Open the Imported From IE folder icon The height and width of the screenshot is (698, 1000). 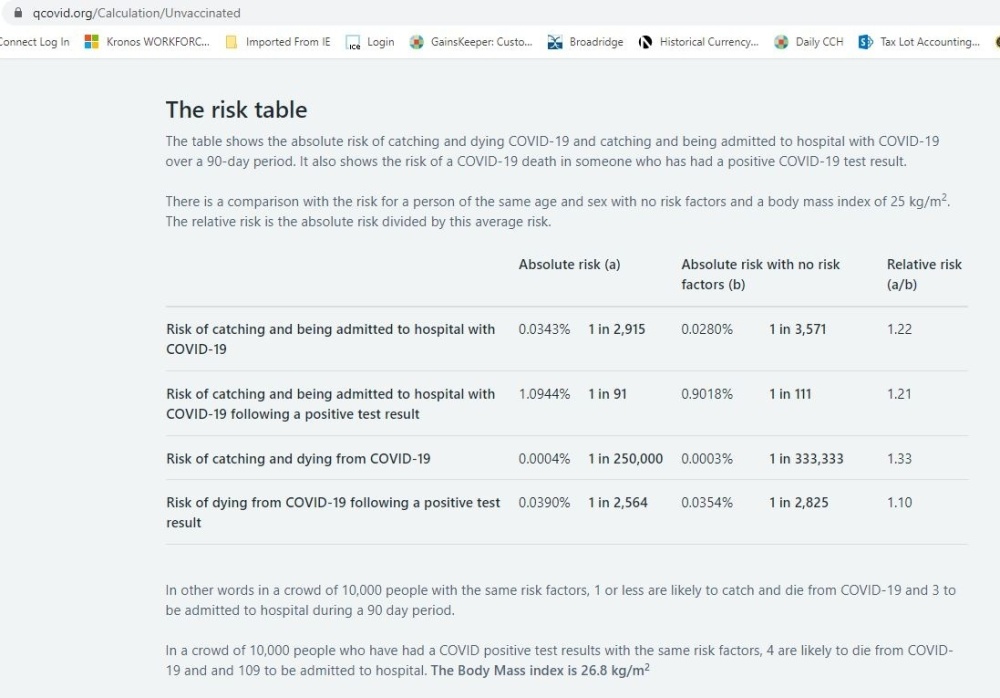pos(232,42)
